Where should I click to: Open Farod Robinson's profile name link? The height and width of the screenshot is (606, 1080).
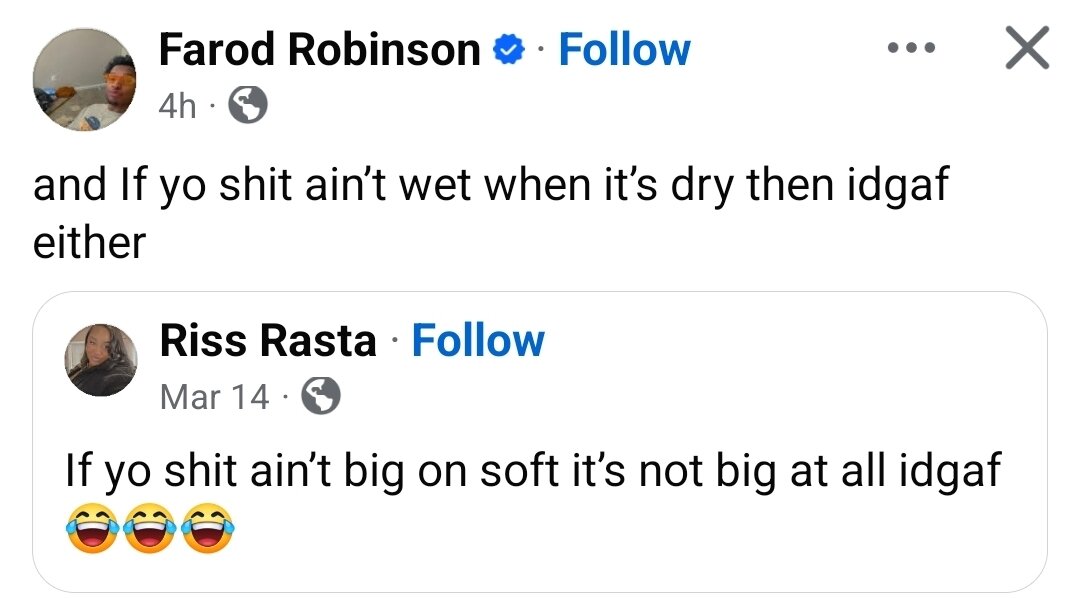click(320, 50)
